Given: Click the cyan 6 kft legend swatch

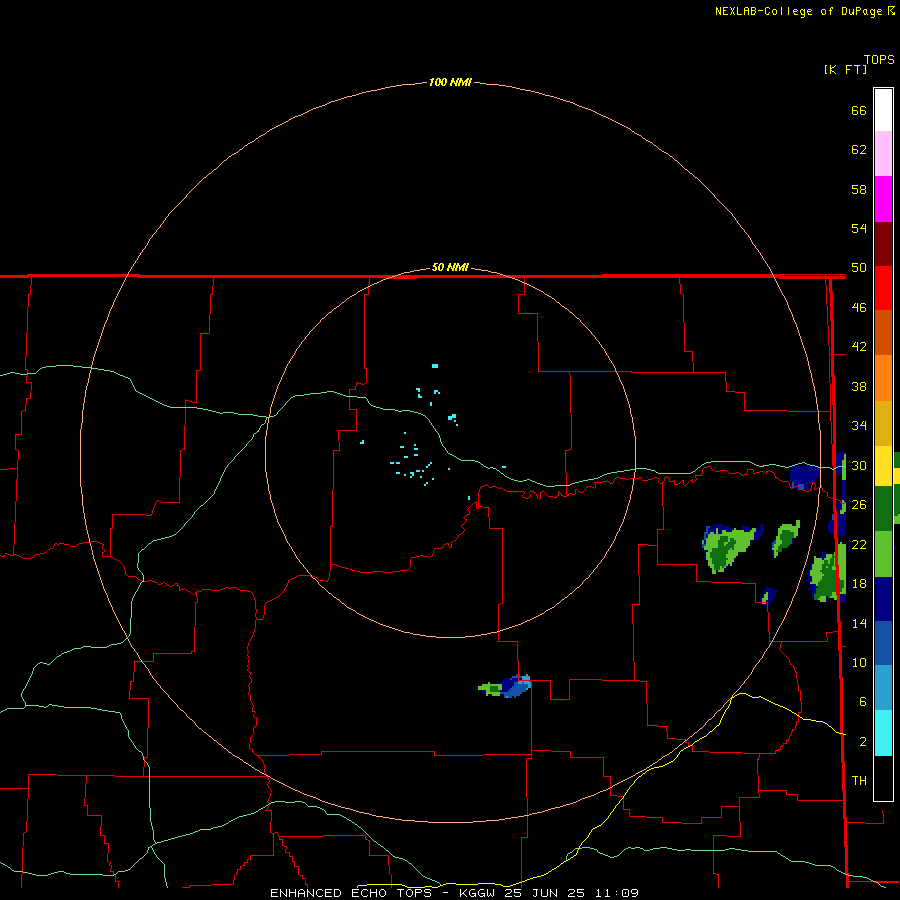Looking at the screenshot, I should [x=883, y=733].
